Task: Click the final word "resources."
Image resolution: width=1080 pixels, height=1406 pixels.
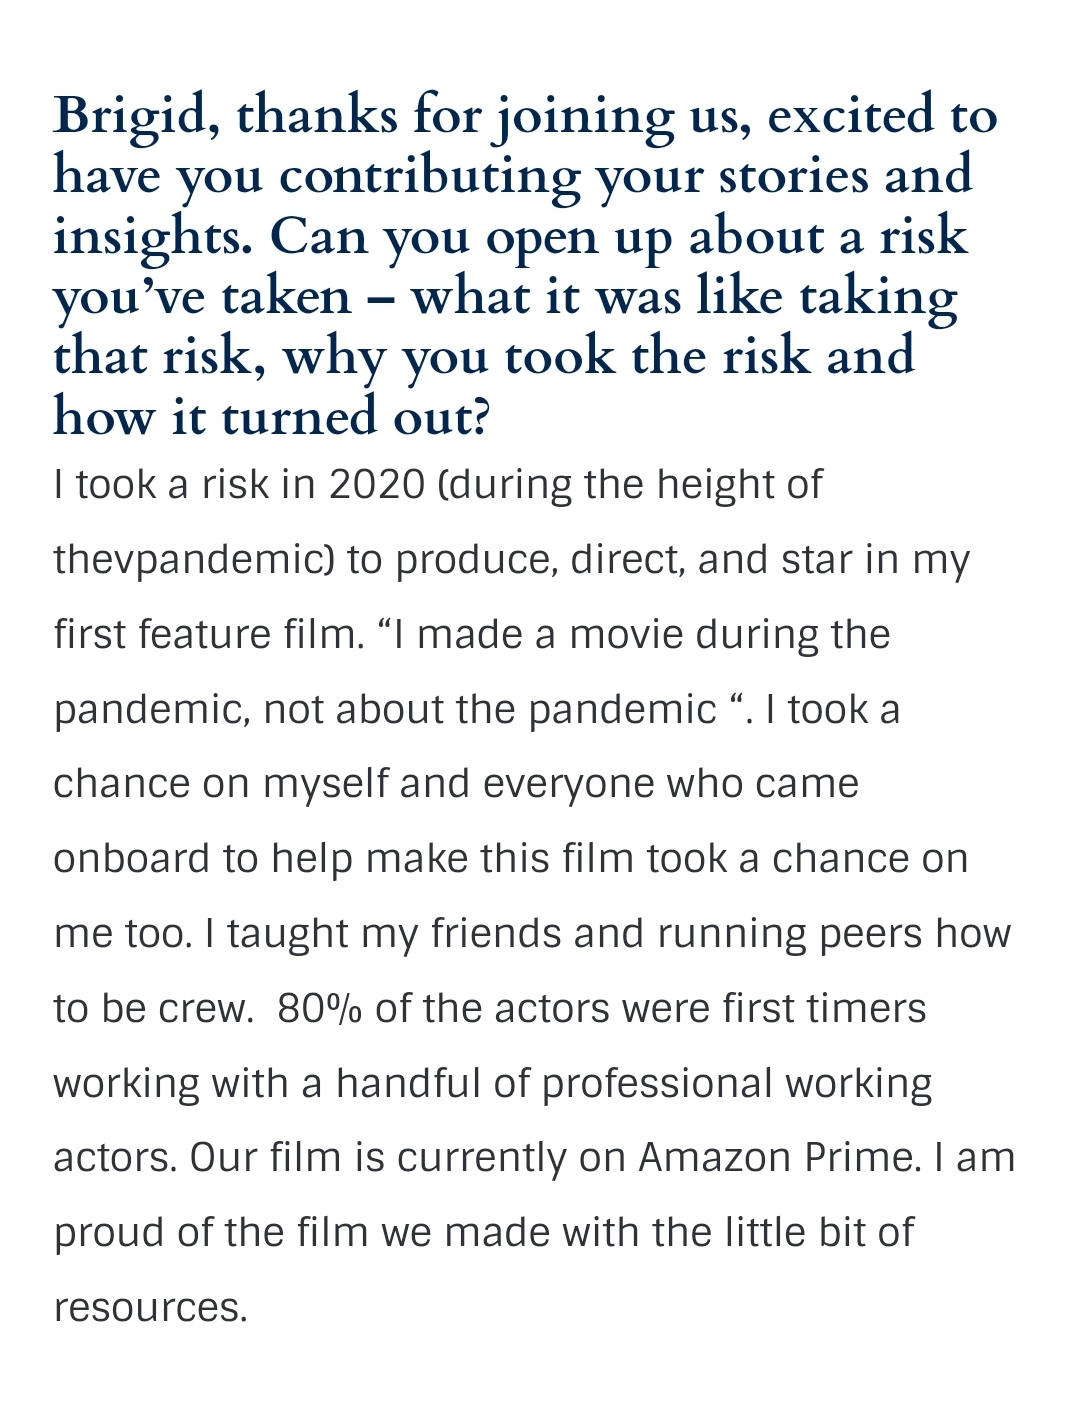Action: tap(150, 1307)
